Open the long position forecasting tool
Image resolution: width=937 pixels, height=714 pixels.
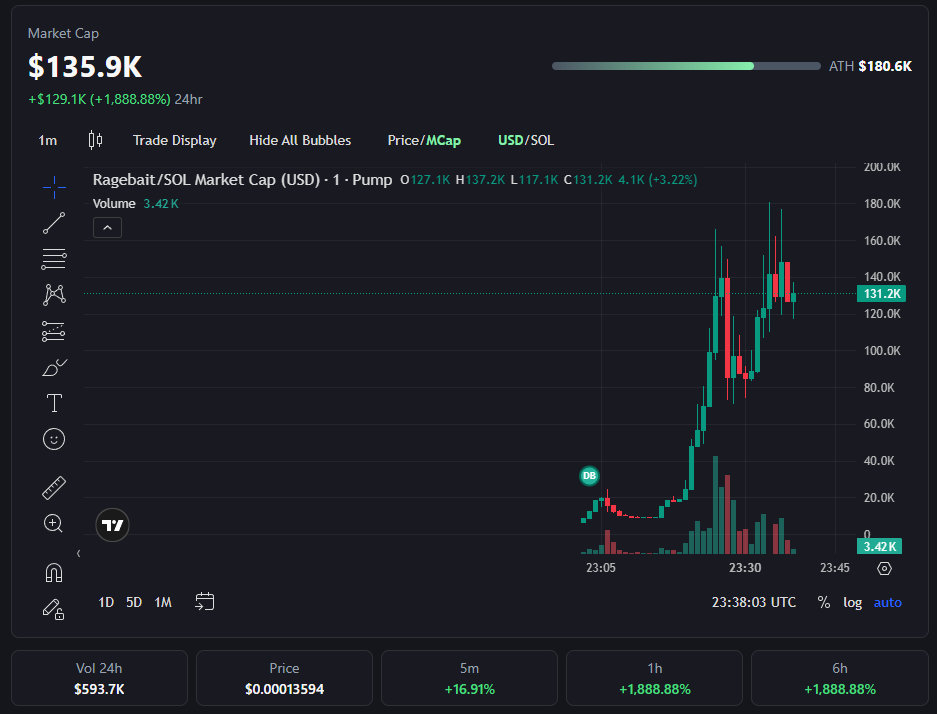54,332
